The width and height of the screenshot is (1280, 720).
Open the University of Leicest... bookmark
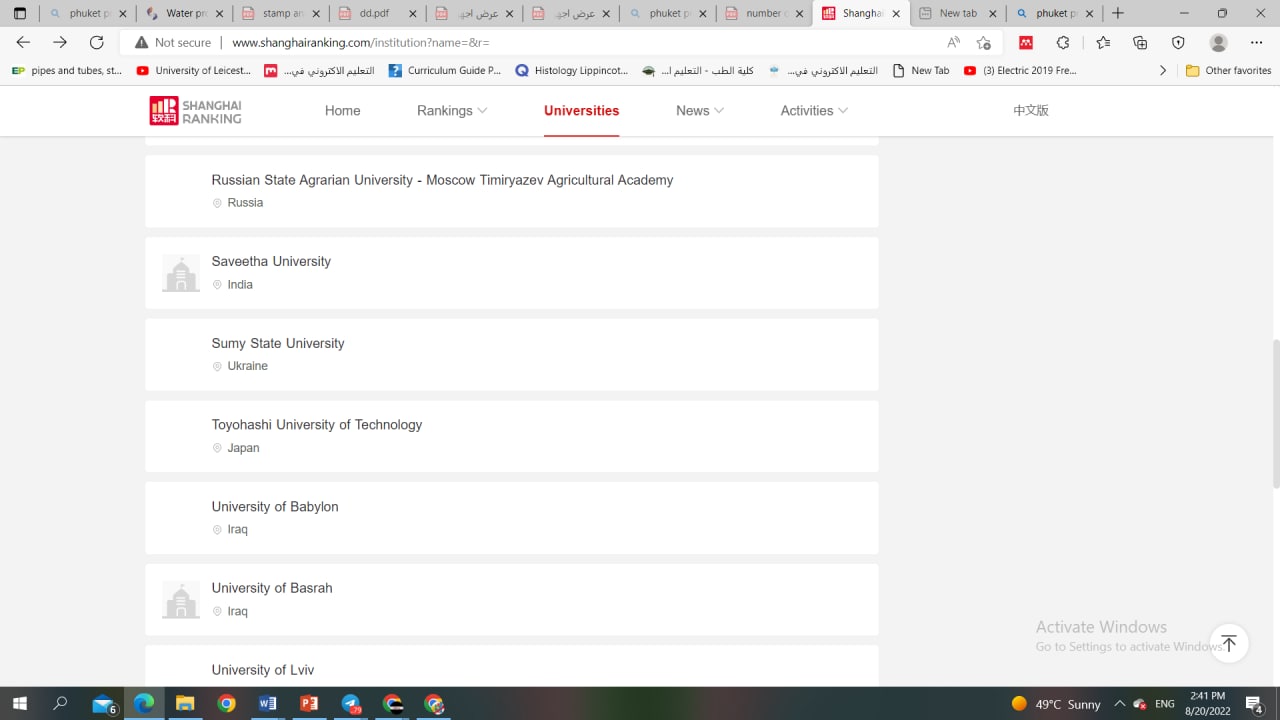pyautogui.click(x=194, y=71)
